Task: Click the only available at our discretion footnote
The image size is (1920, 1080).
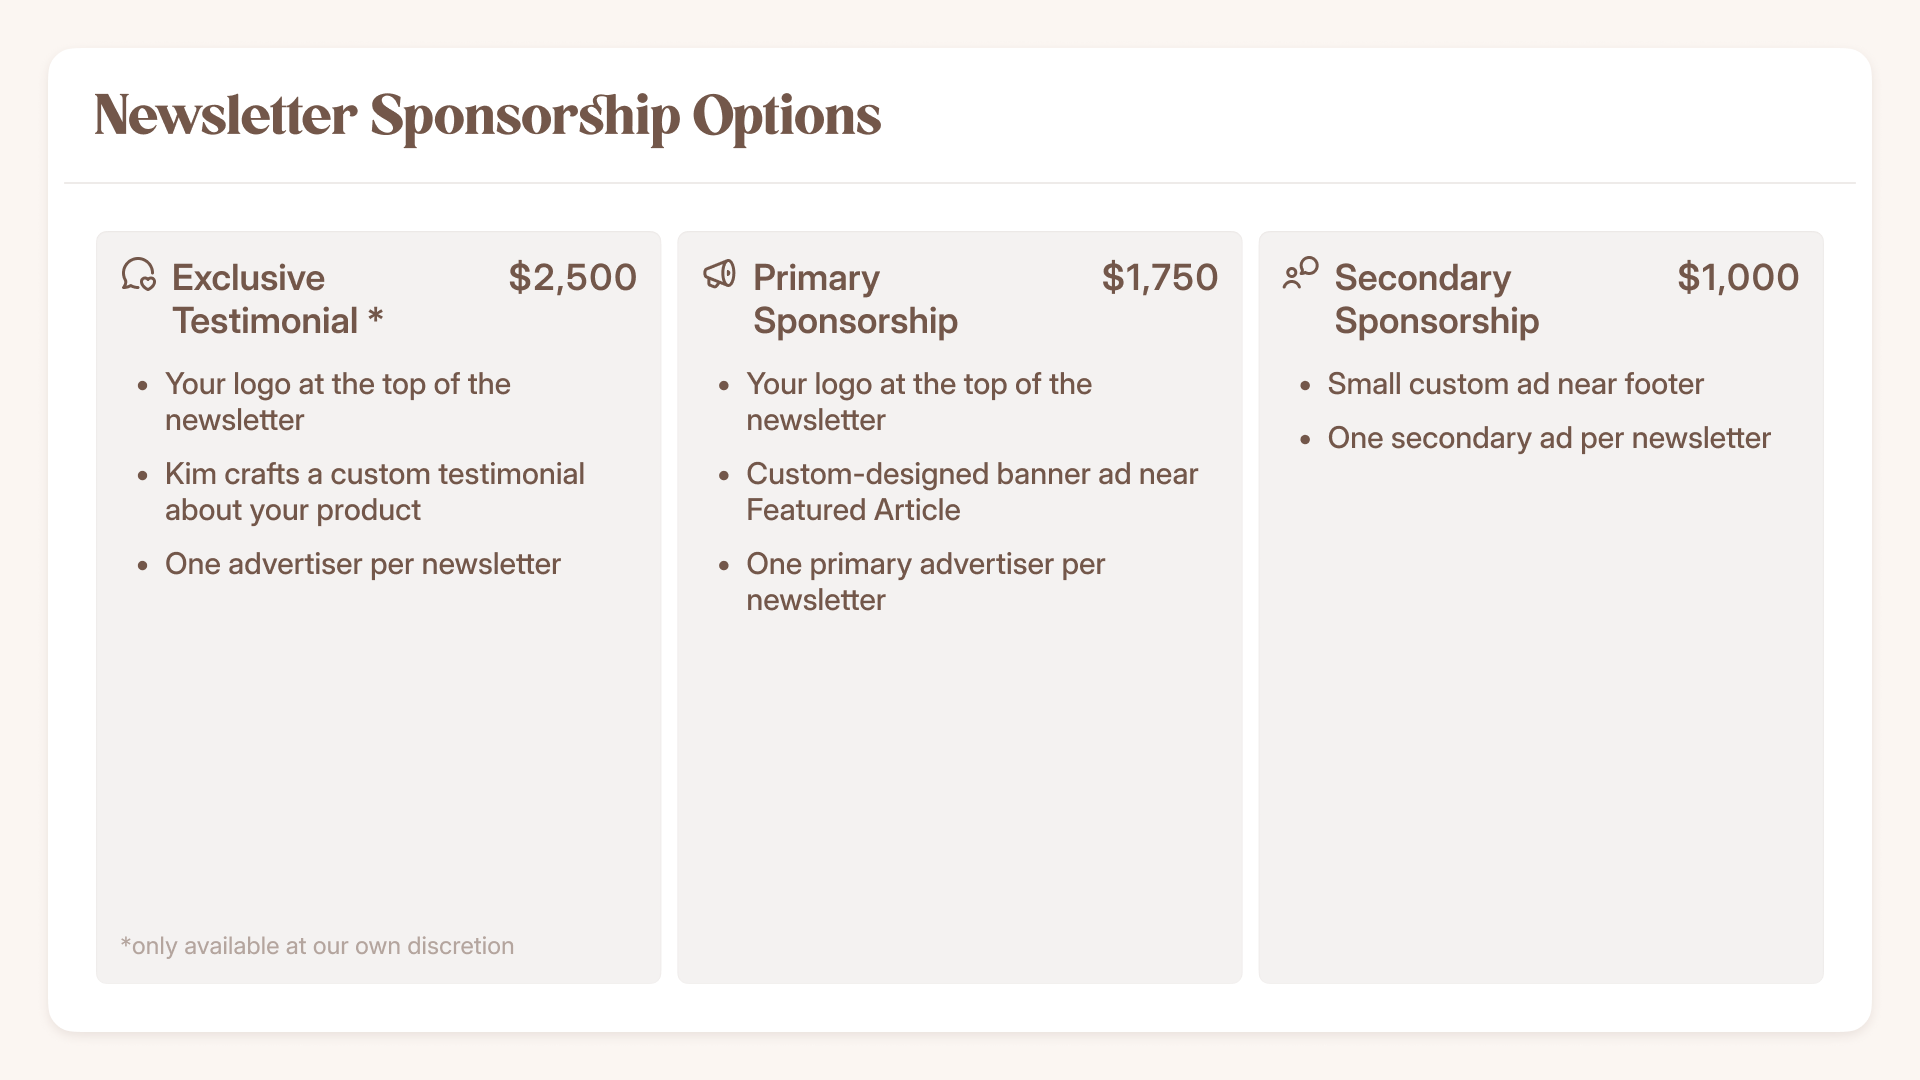Action: [x=317, y=946]
